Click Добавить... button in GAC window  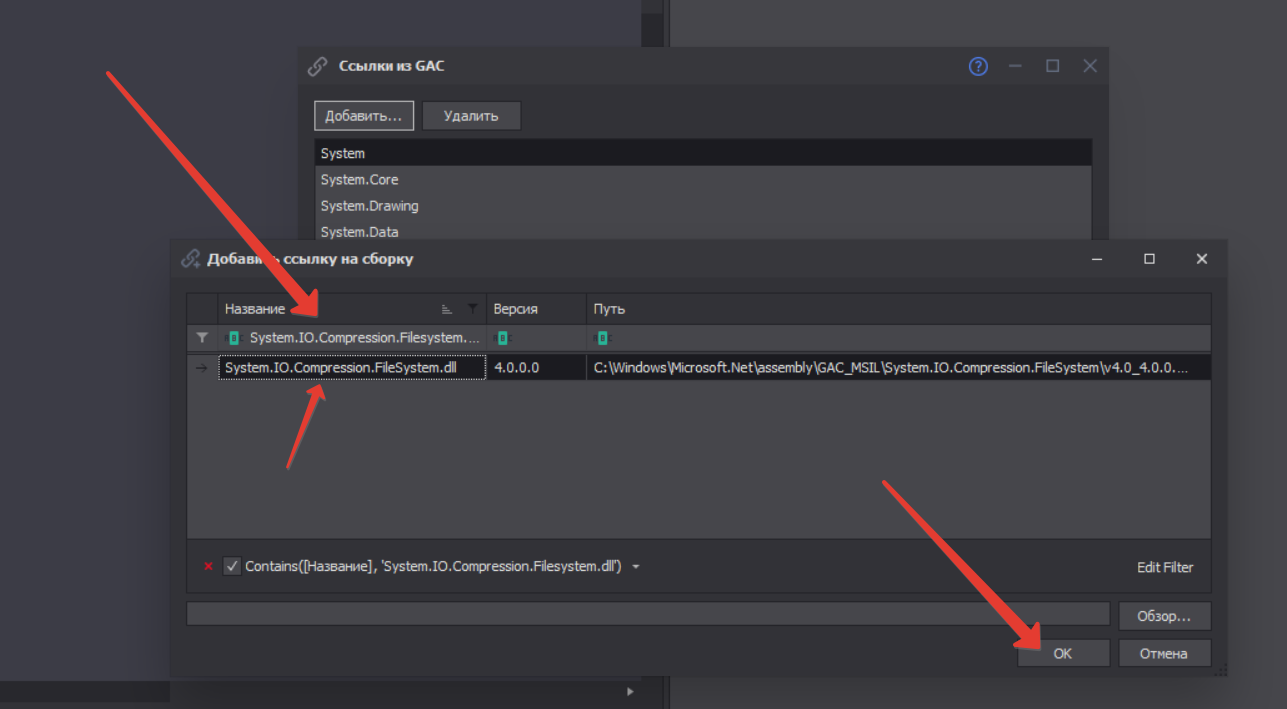(364, 116)
